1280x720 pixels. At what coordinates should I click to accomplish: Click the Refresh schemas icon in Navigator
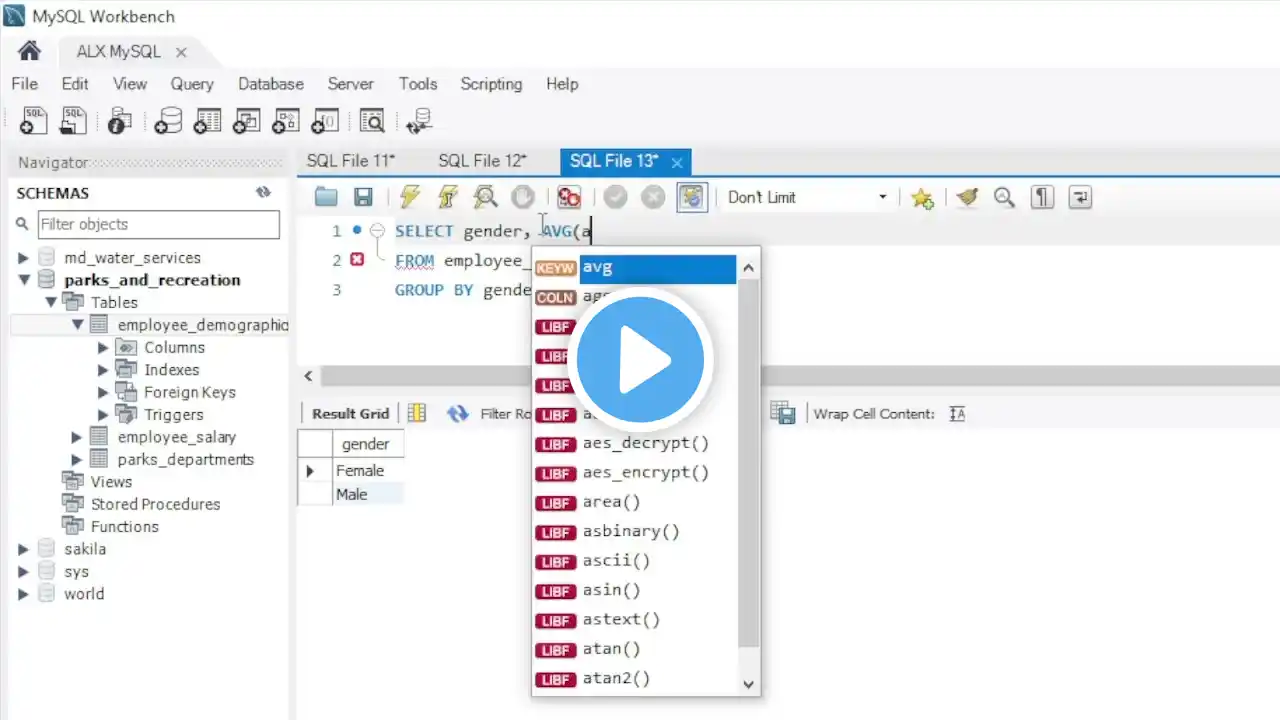pos(263,193)
